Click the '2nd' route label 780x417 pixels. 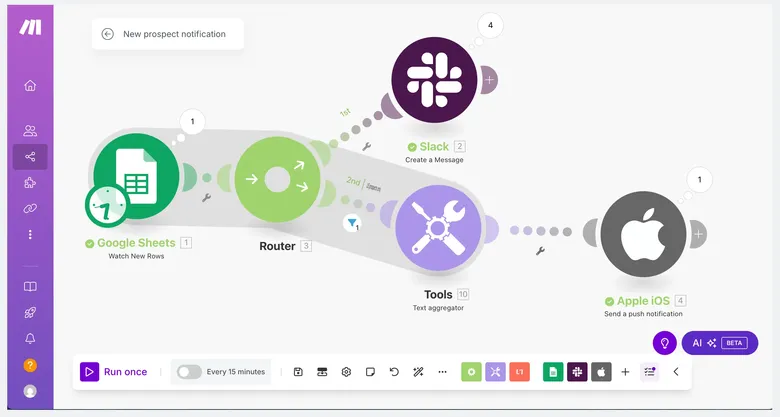[353, 181]
